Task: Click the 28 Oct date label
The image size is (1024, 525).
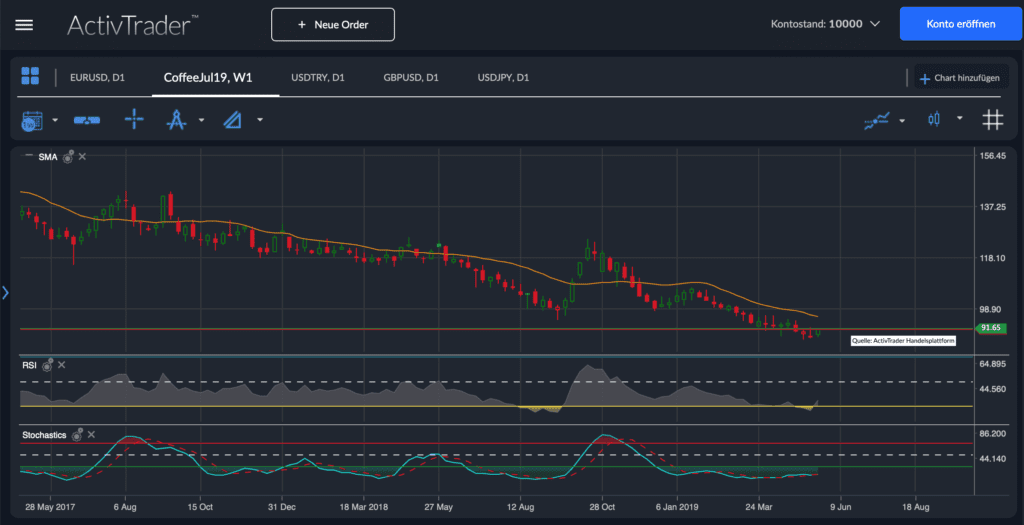Action: click(602, 507)
